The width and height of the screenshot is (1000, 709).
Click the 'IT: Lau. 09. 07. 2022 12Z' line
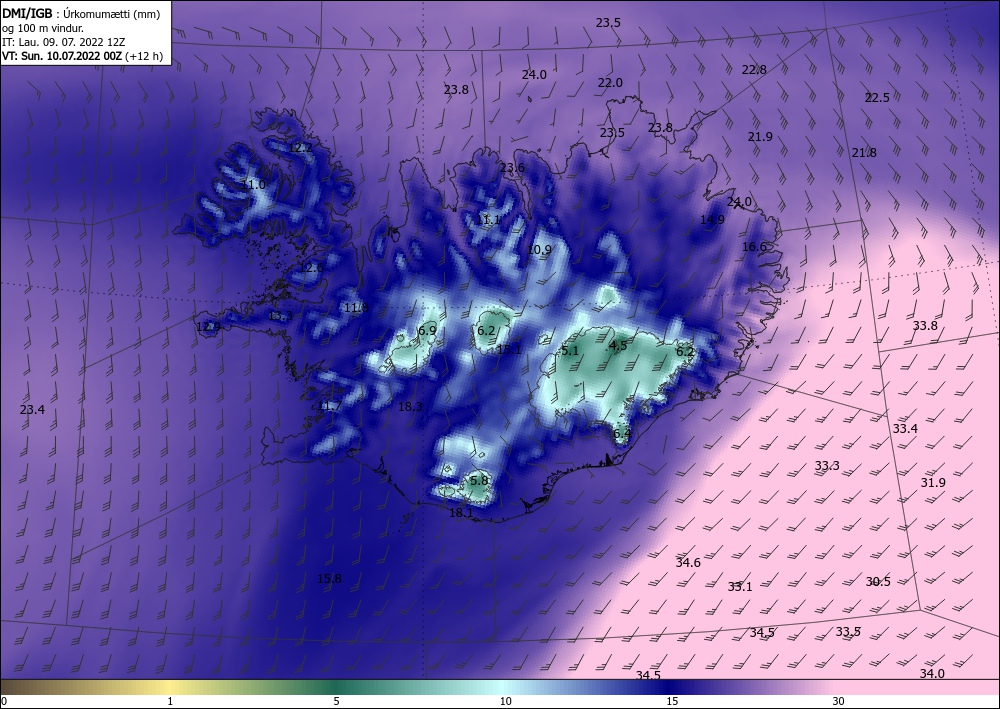click(64, 42)
